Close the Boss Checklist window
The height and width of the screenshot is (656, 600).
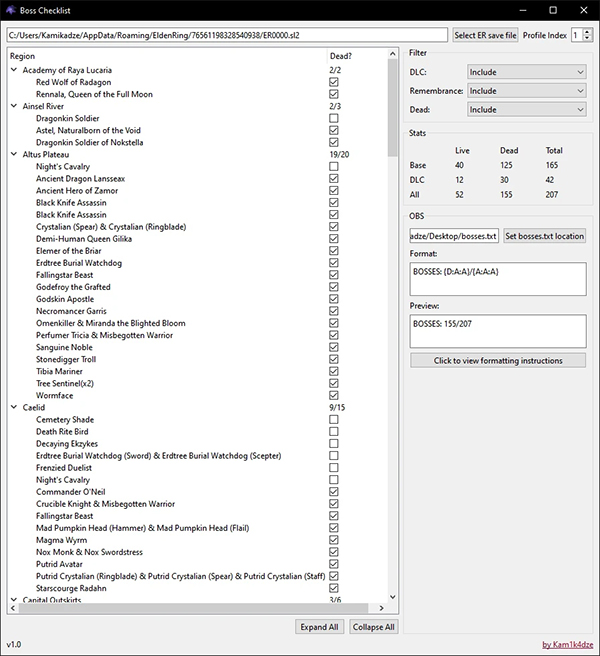pyautogui.click(x=584, y=10)
